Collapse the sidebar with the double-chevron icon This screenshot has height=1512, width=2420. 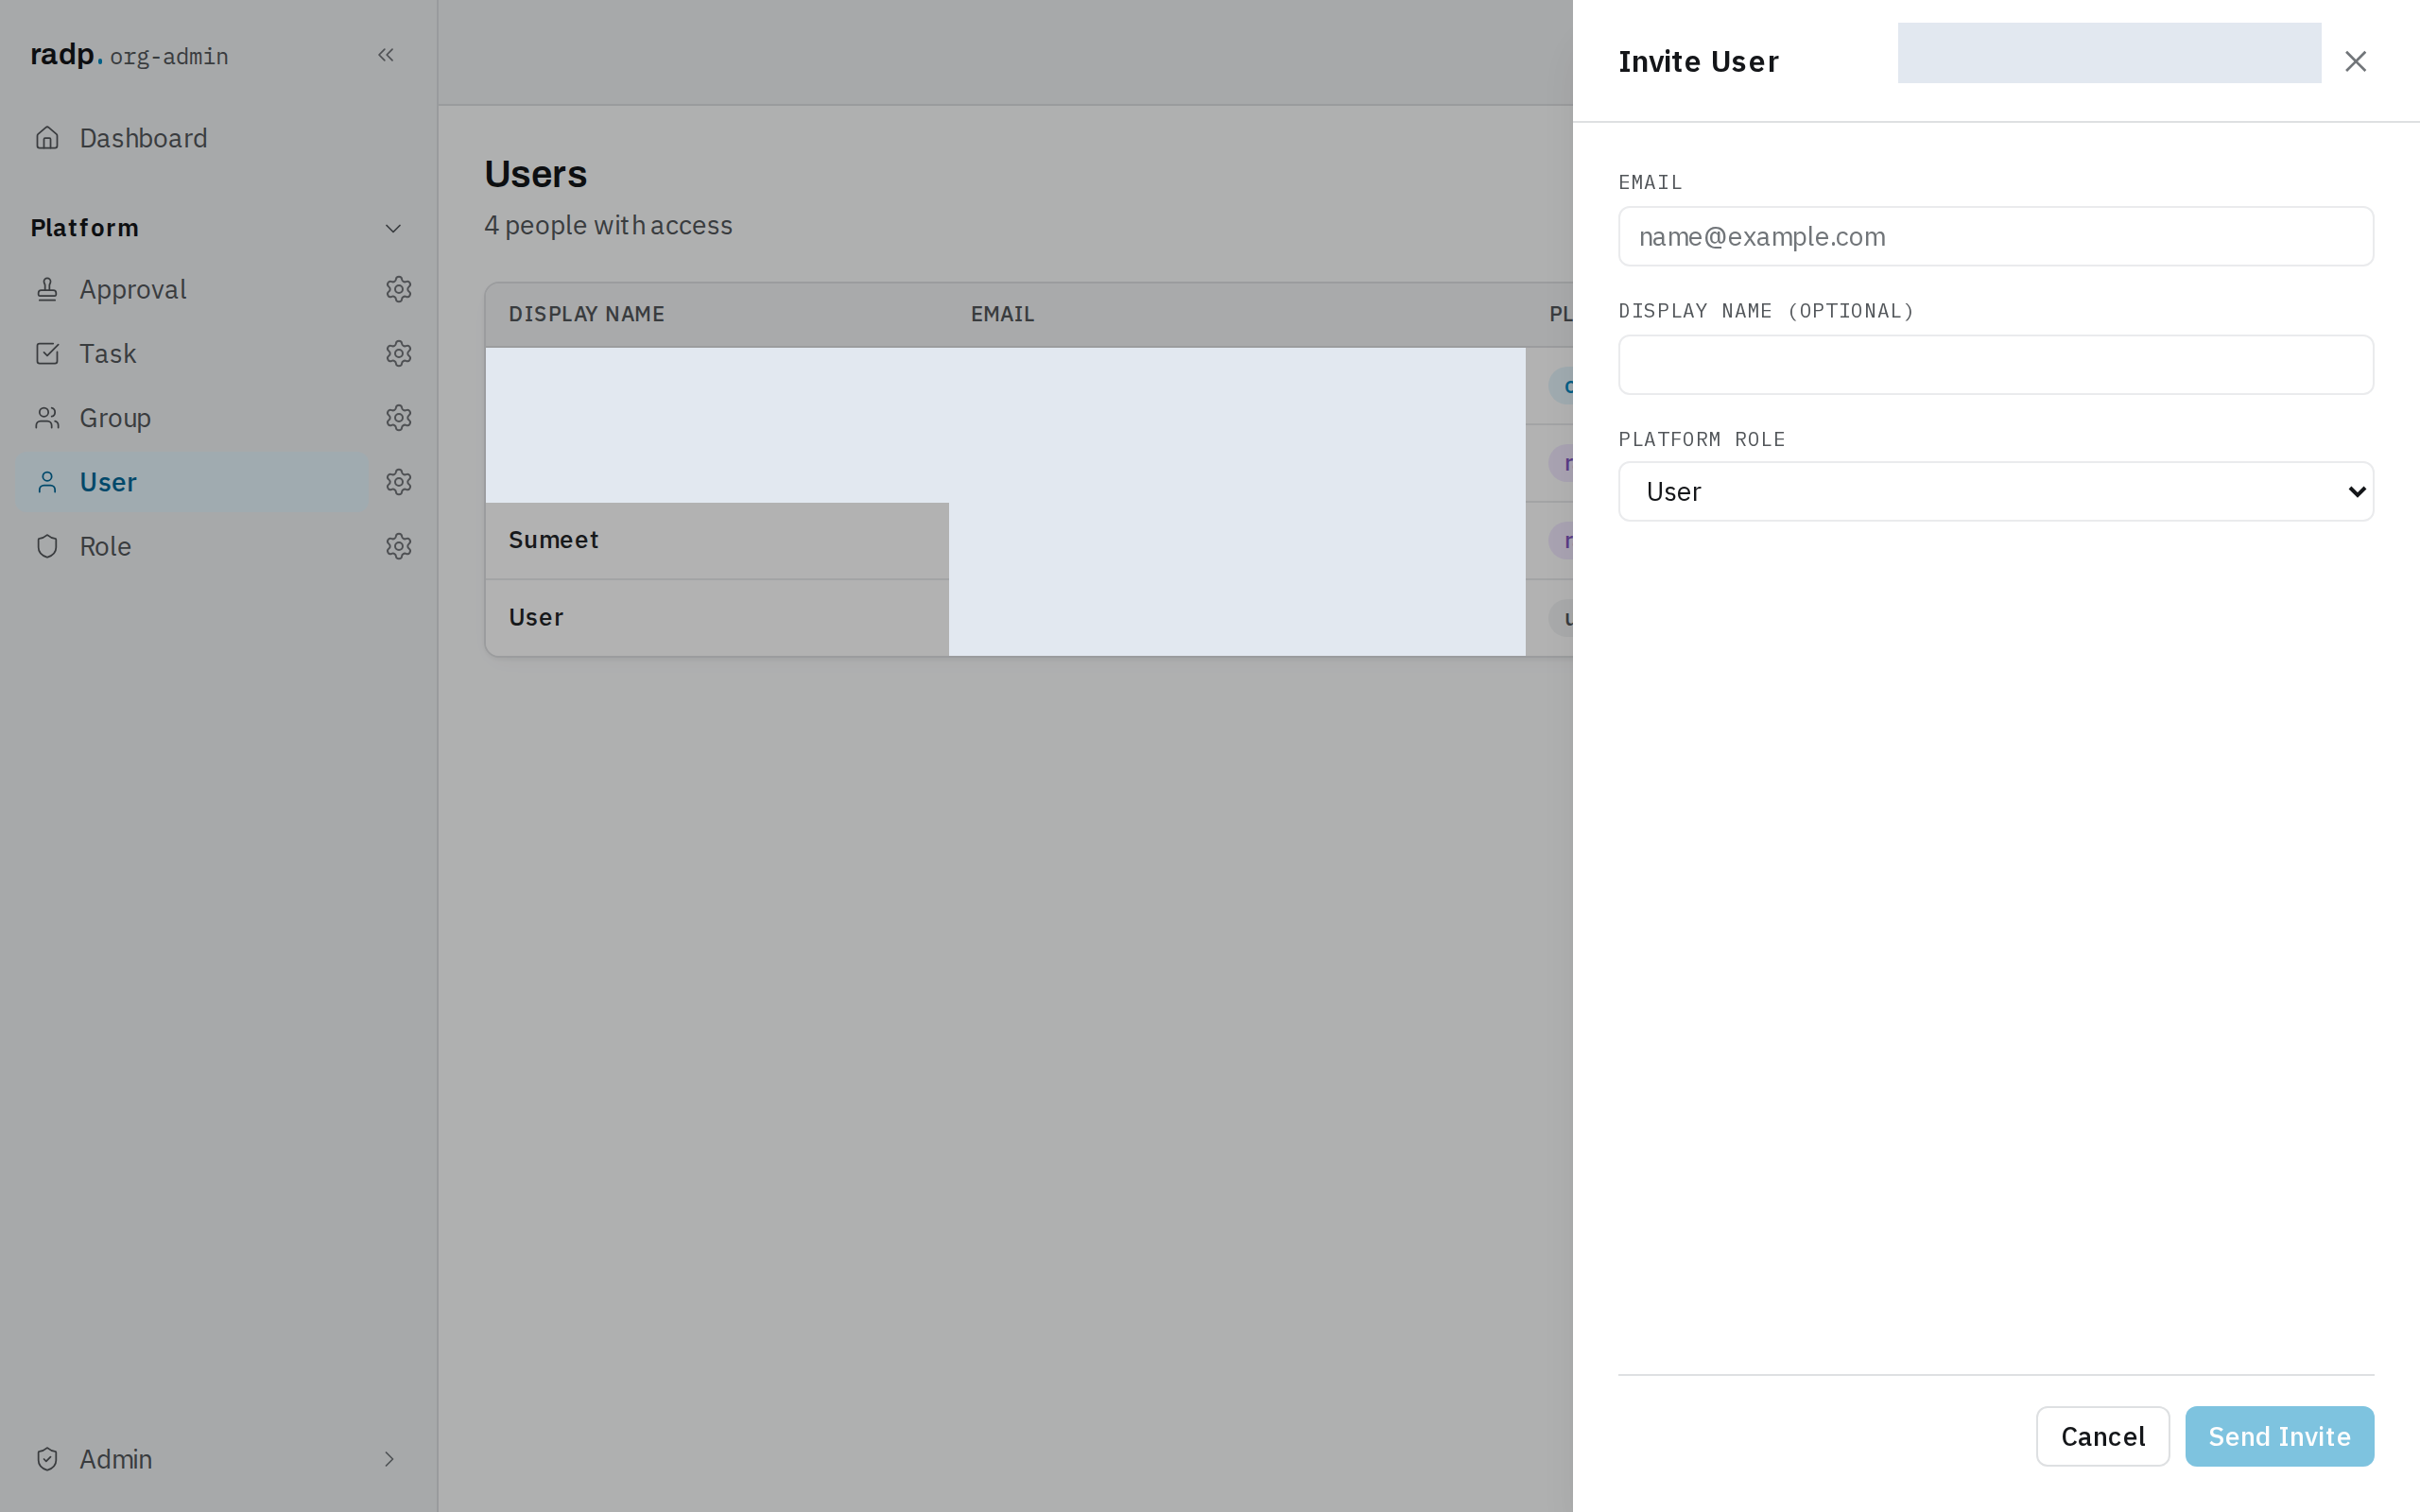(386, 55)
